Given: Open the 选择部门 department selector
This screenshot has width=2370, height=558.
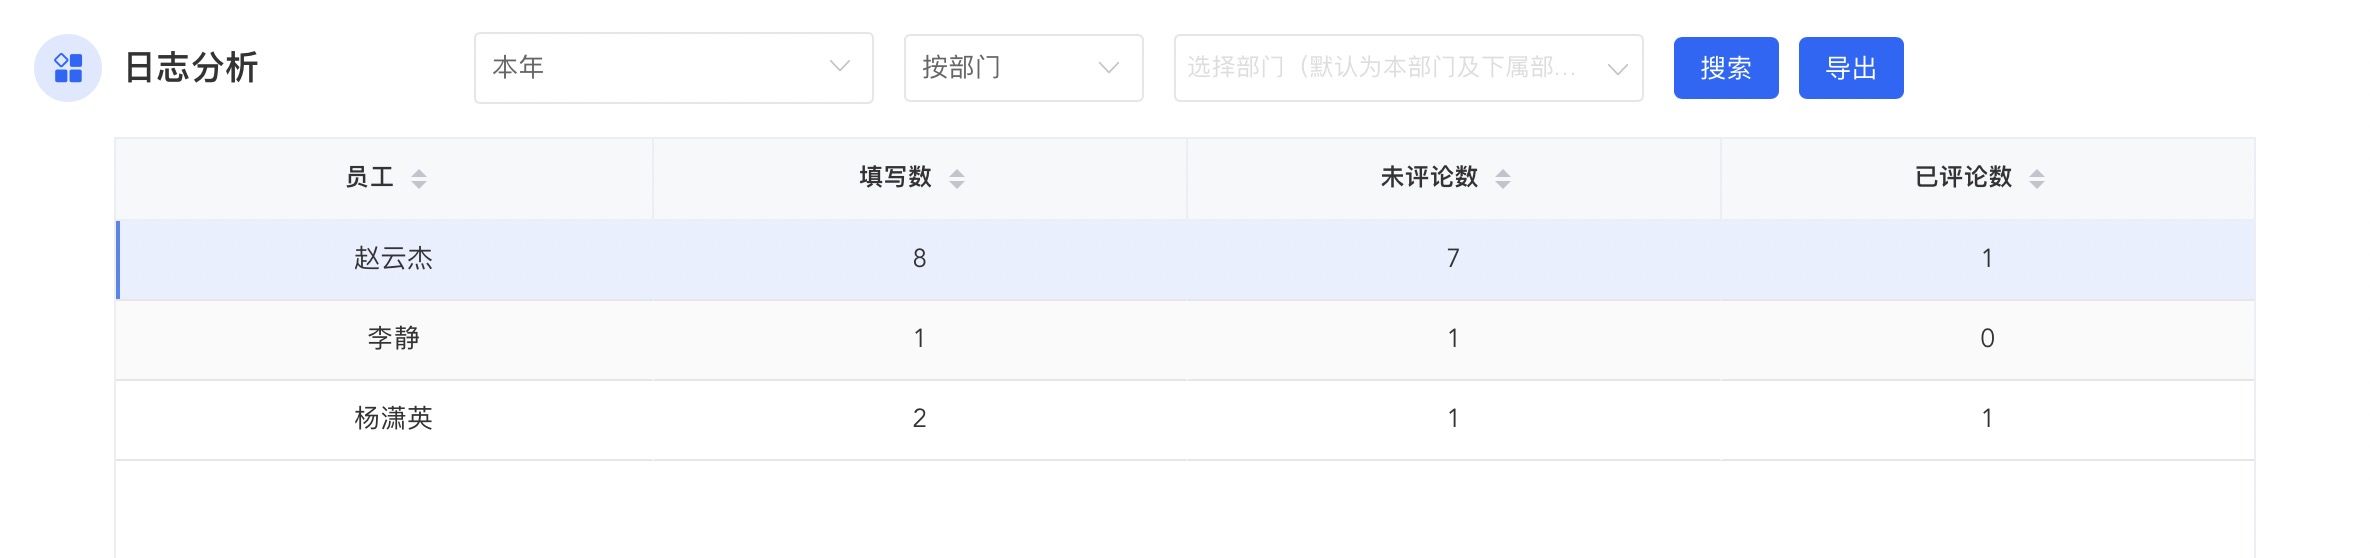Looking at the screenshot, I should click(1408, 68).
